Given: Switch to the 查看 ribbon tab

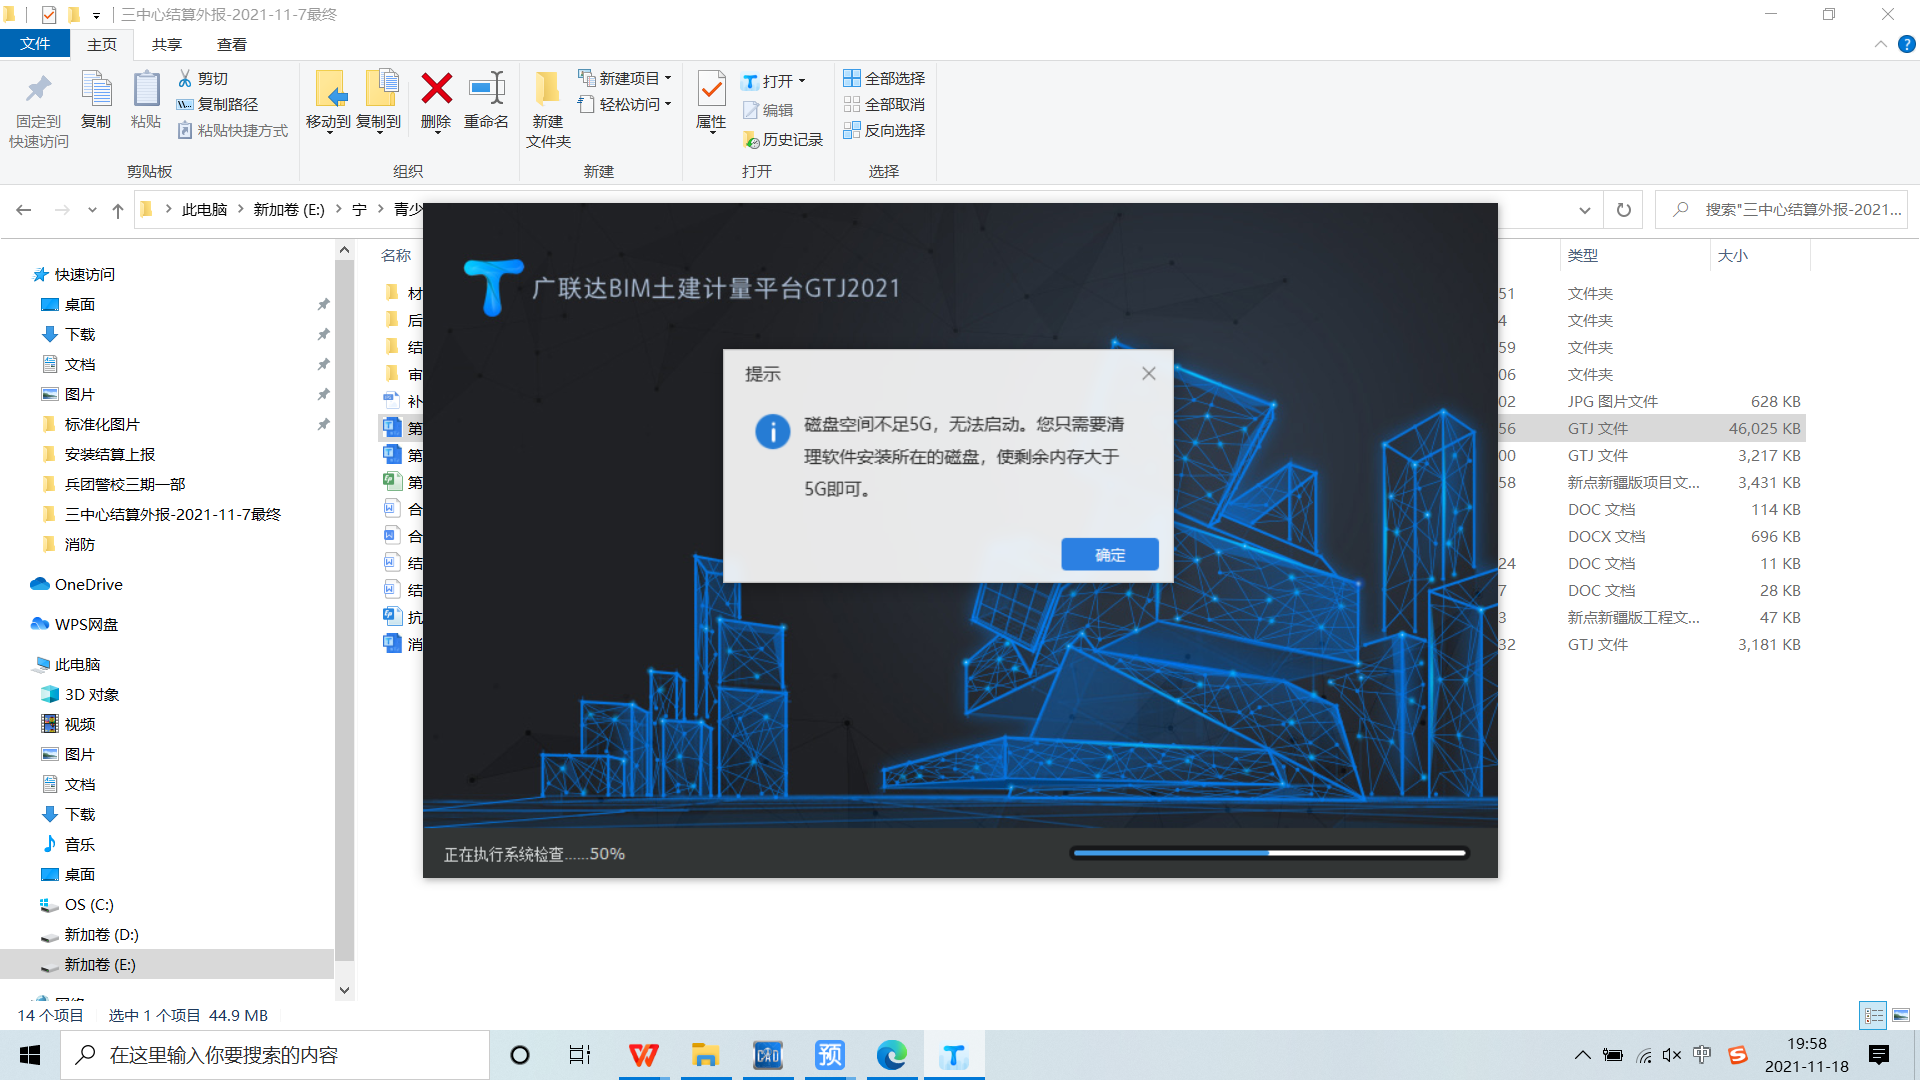Looking at the screenshot, I should [x=232, y=44].
